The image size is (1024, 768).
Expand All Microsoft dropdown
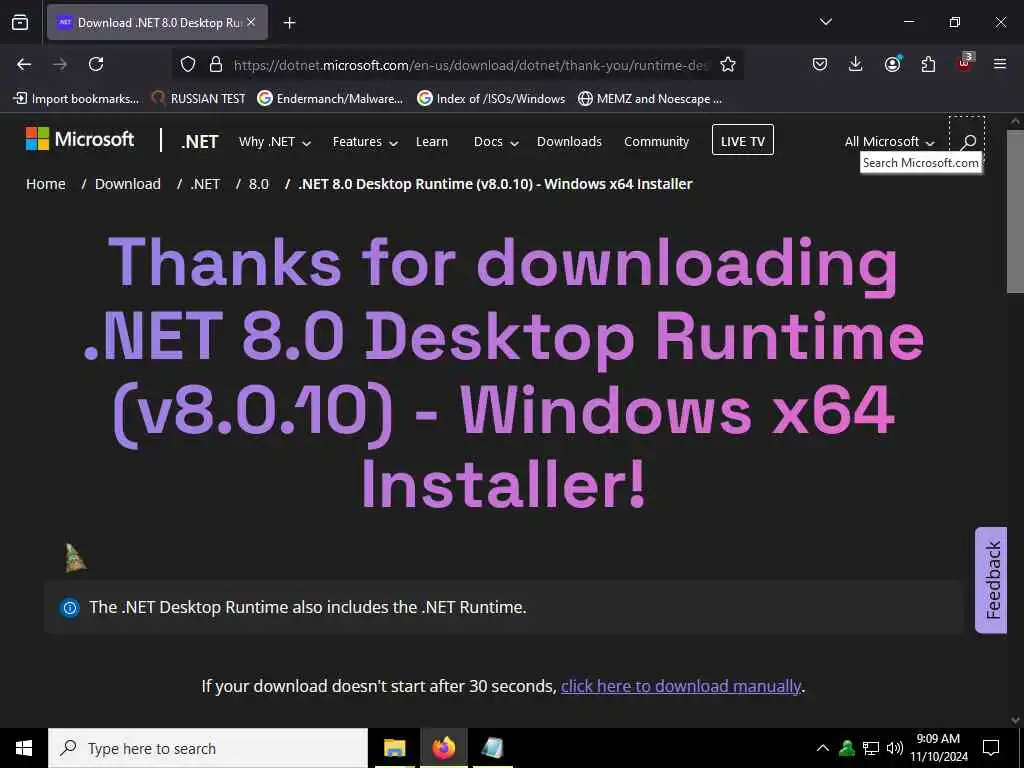pos(889,142)
